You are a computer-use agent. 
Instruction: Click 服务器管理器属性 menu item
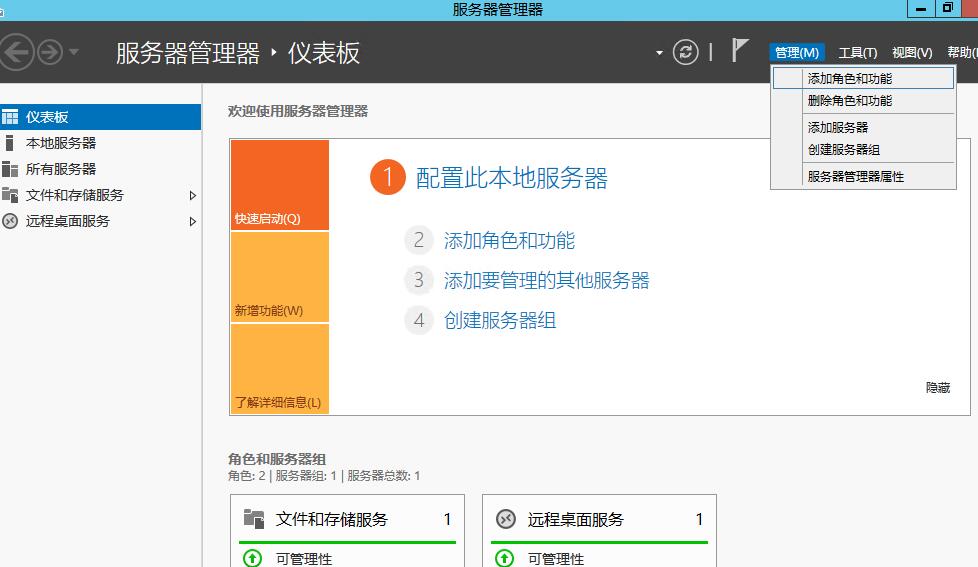pos(856,176)
